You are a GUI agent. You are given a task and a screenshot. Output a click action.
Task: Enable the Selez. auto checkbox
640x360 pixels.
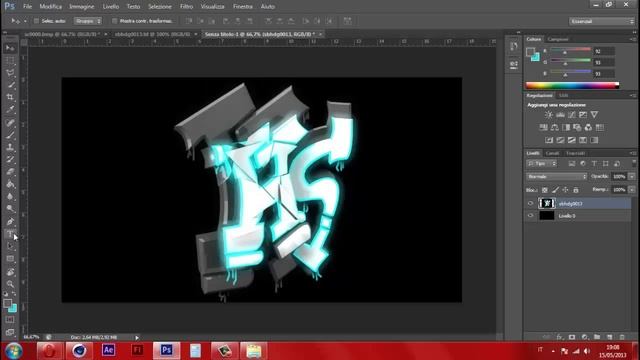point(36,21)
